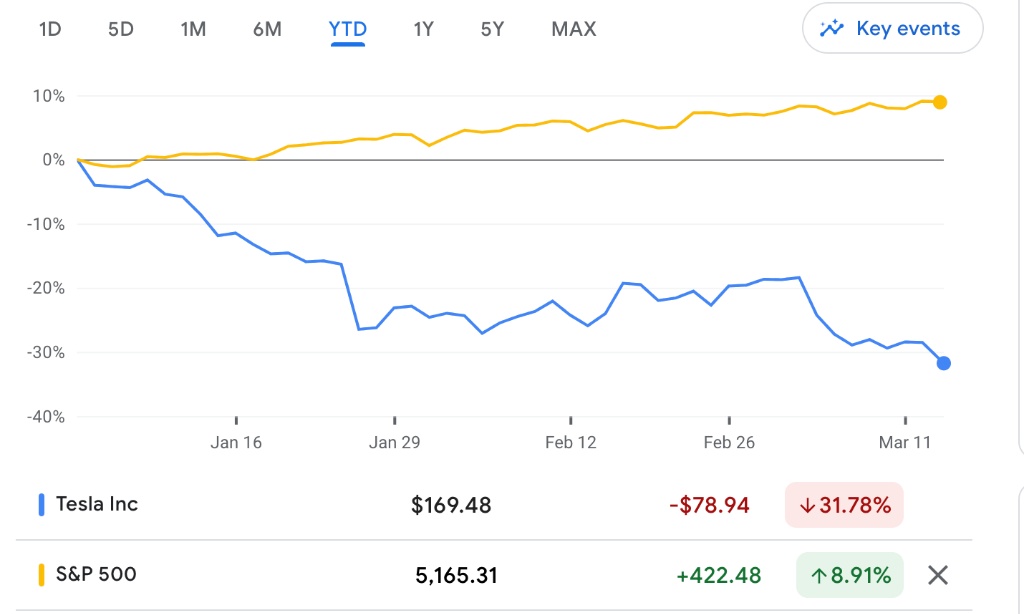Switch chart to 1Y range

coord(423,29)
